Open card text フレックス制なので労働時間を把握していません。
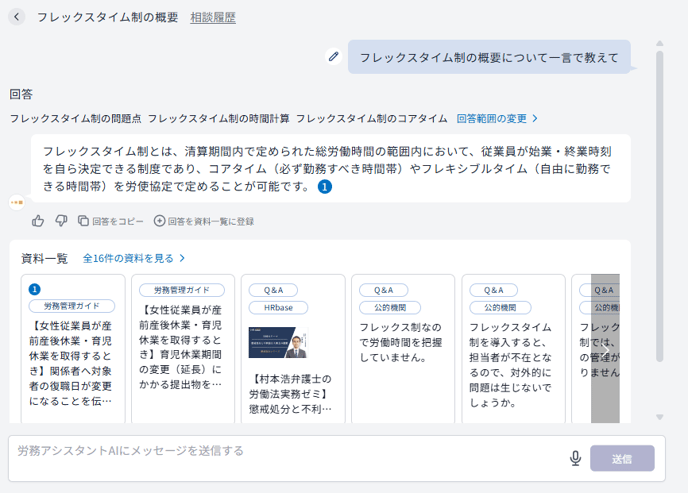This screenshot has width=688, height=493. [x=401, y=342]
